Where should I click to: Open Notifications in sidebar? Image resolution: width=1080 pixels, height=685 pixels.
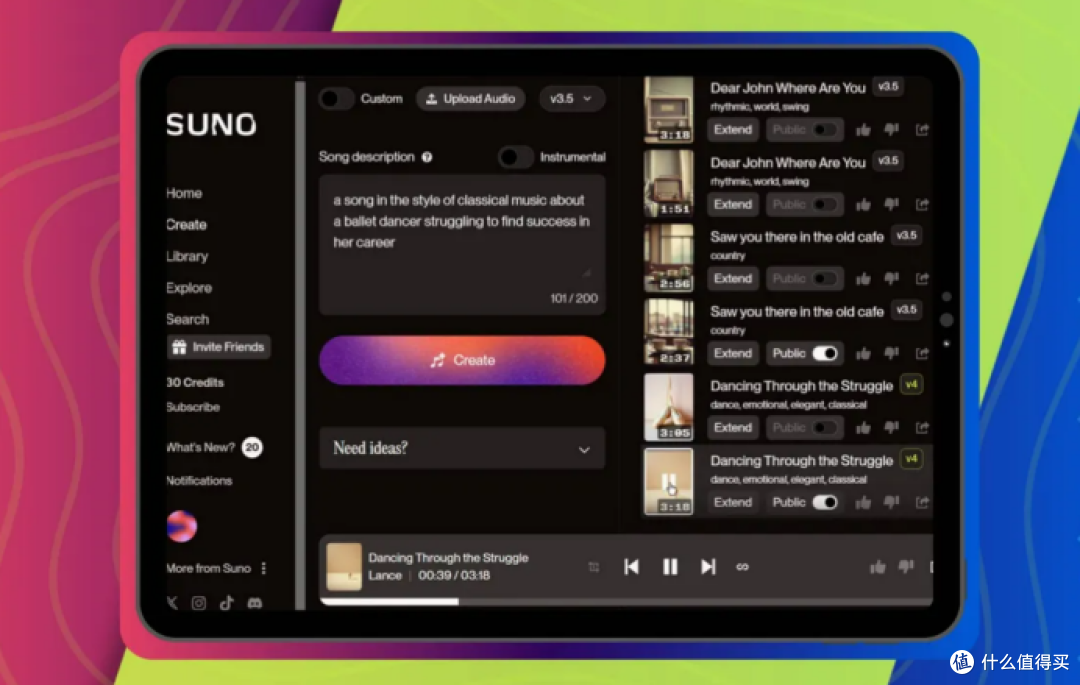tap(199, 481)
